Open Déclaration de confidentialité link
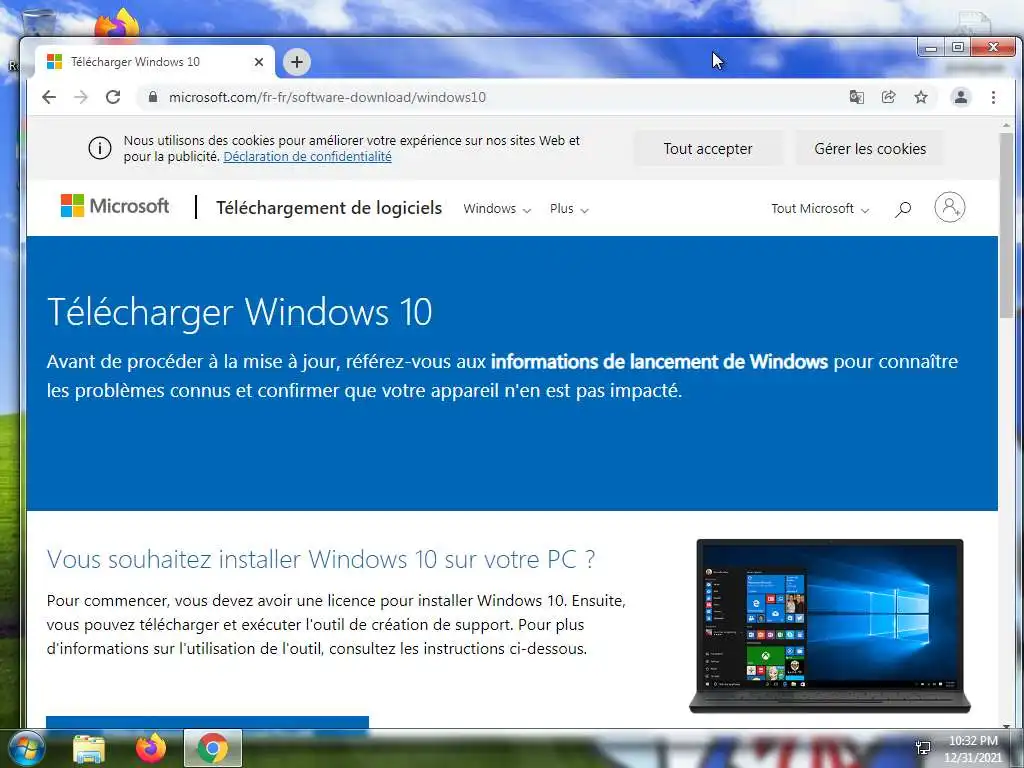Viewport: 1024px width, 768px height. [x=308, y=157]
